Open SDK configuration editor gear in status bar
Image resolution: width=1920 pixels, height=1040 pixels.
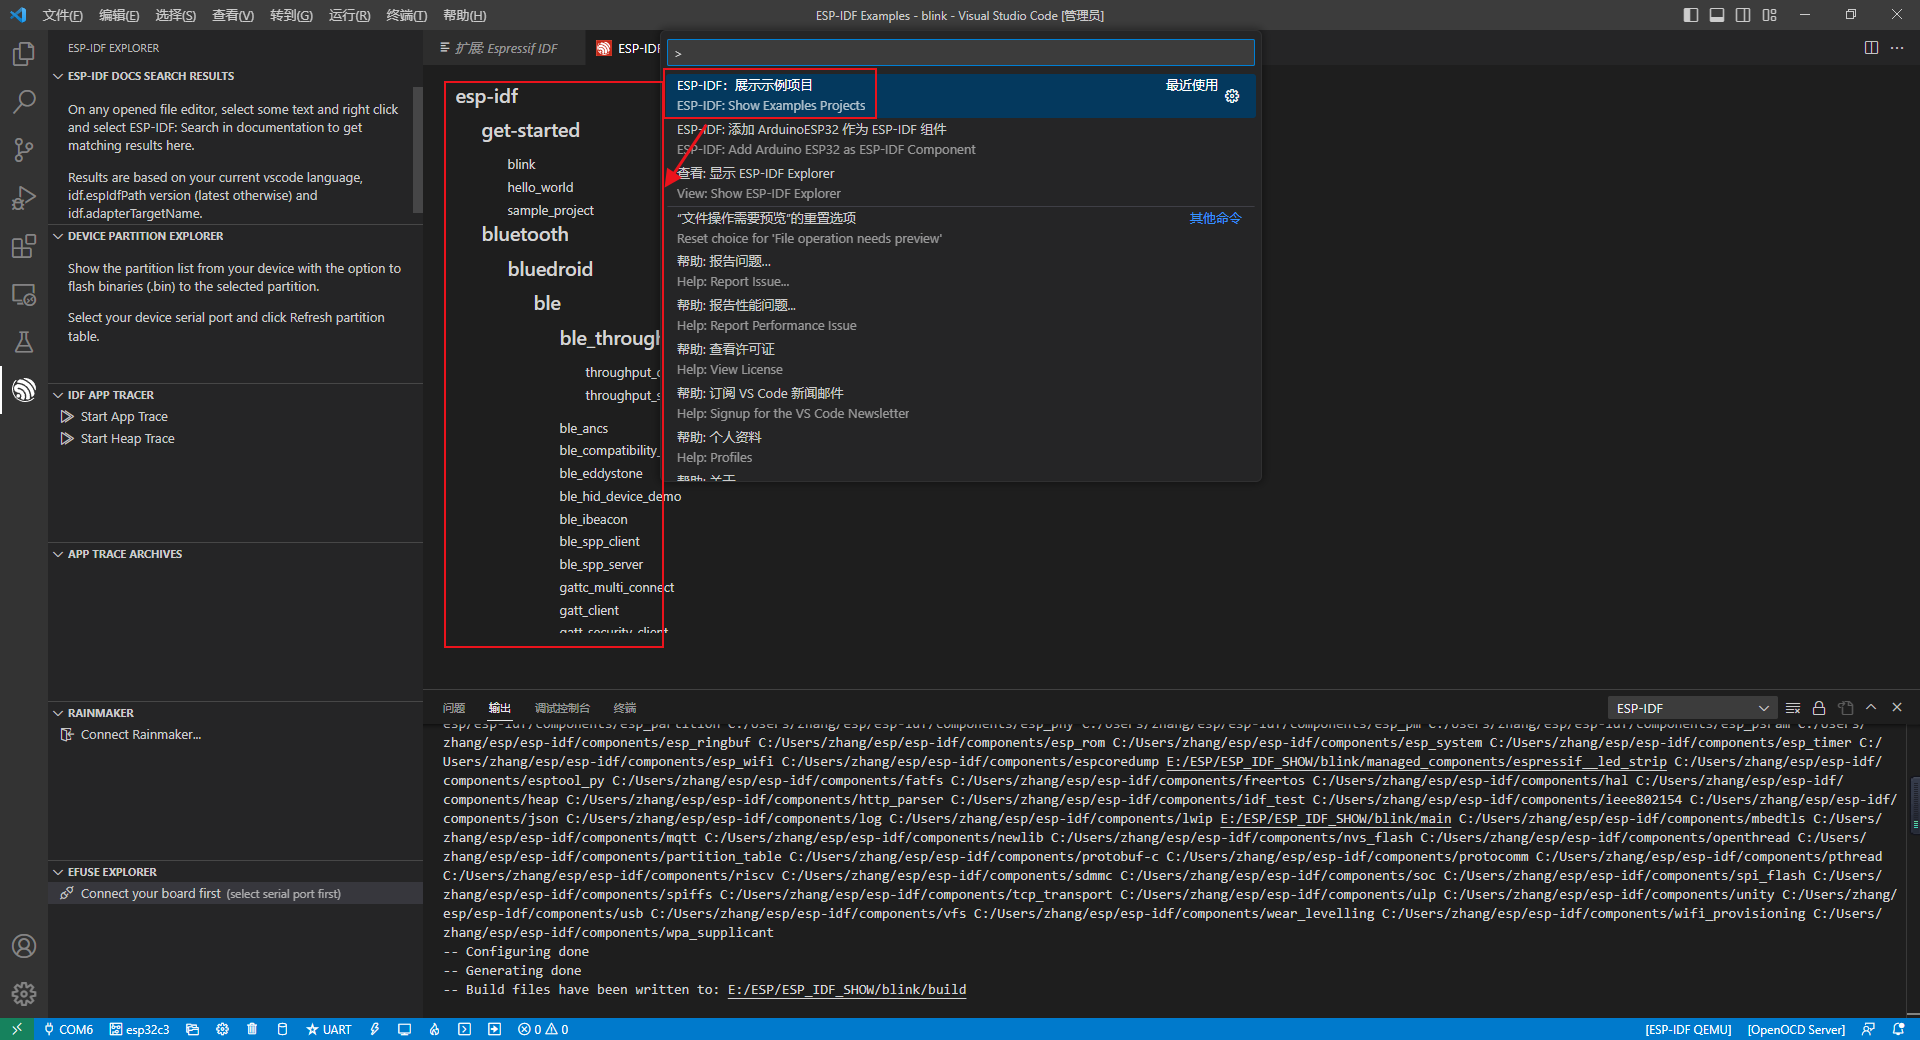(x=222, y=1029)
